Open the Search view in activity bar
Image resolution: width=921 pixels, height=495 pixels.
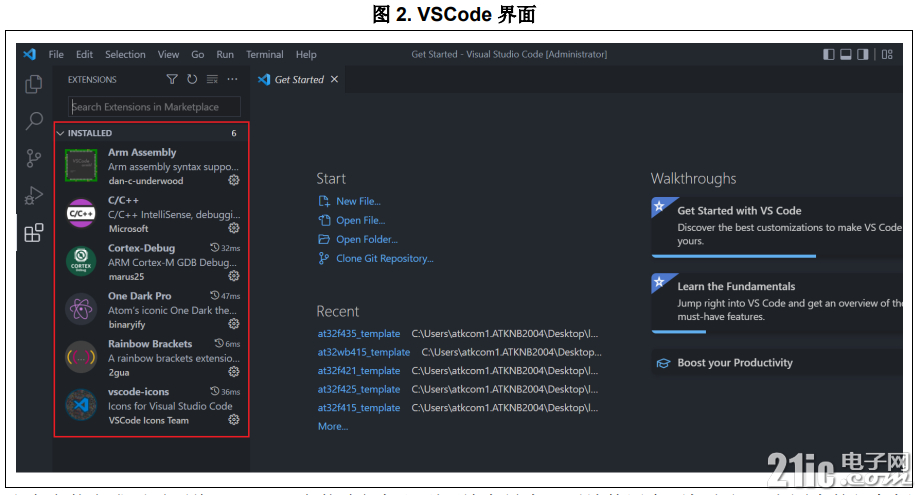pyautogui.click(x=33, y=121)
